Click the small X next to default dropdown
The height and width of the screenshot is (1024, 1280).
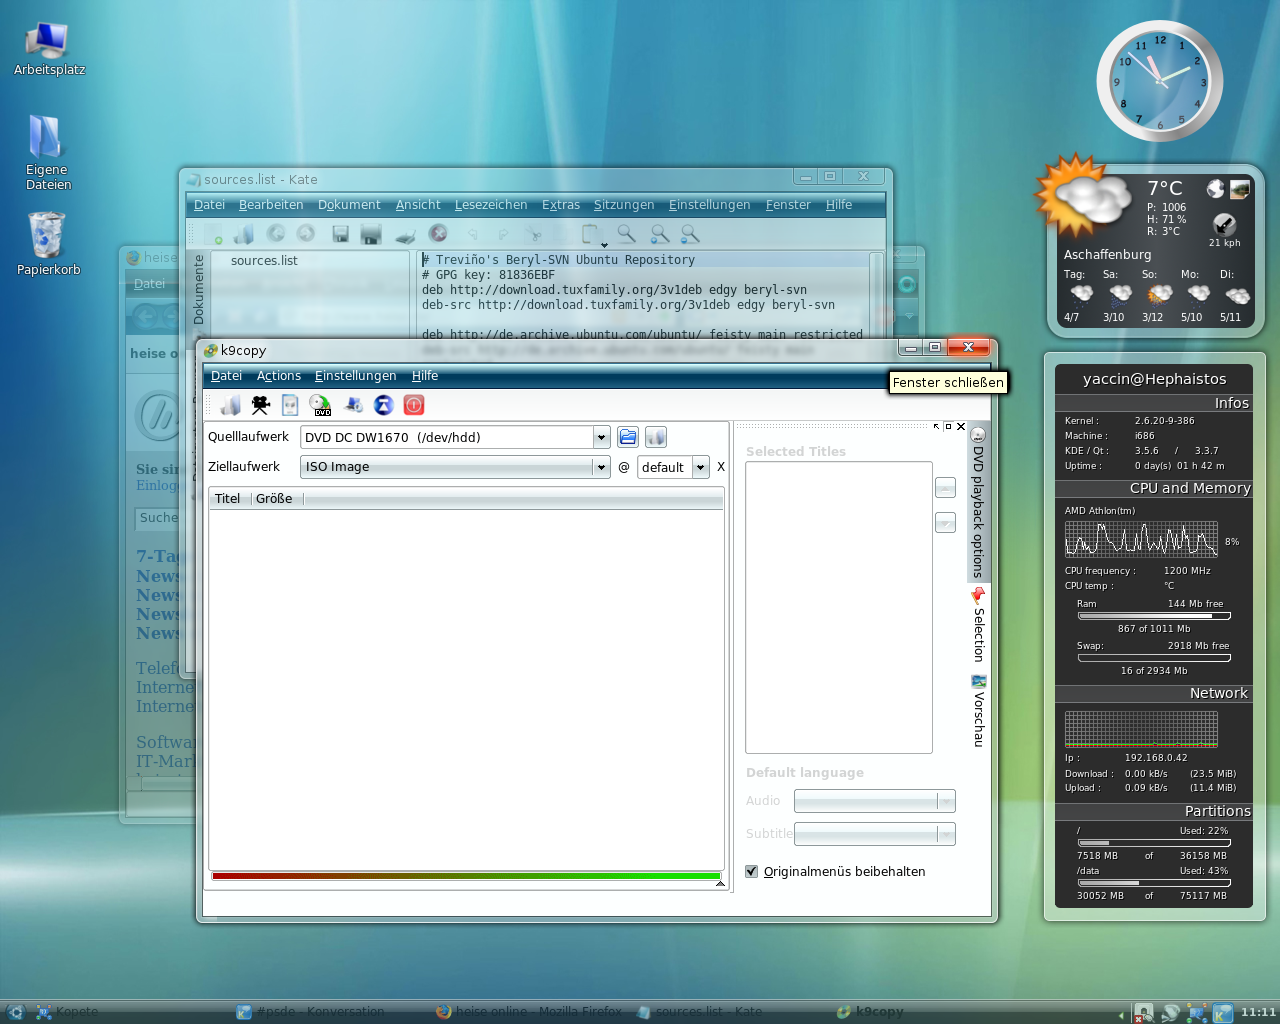[721, 467]
